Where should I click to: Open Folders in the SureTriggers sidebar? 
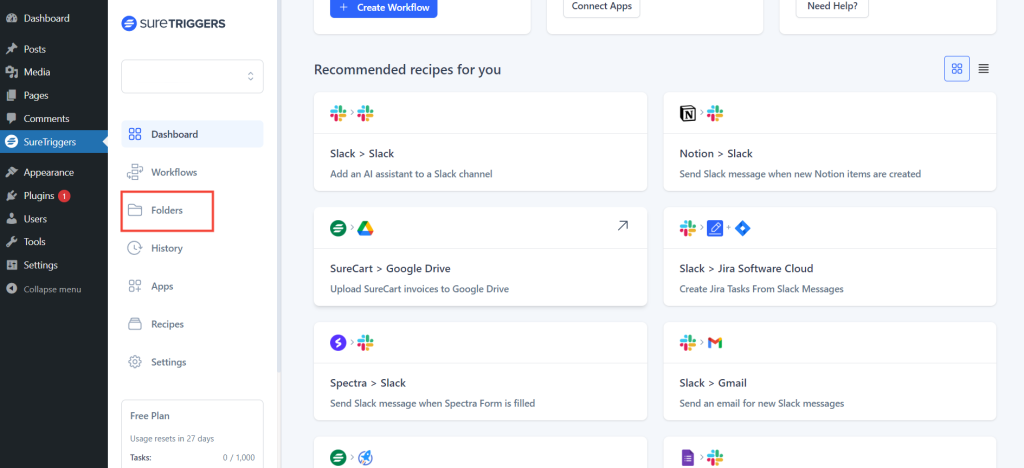click(167, 210)
